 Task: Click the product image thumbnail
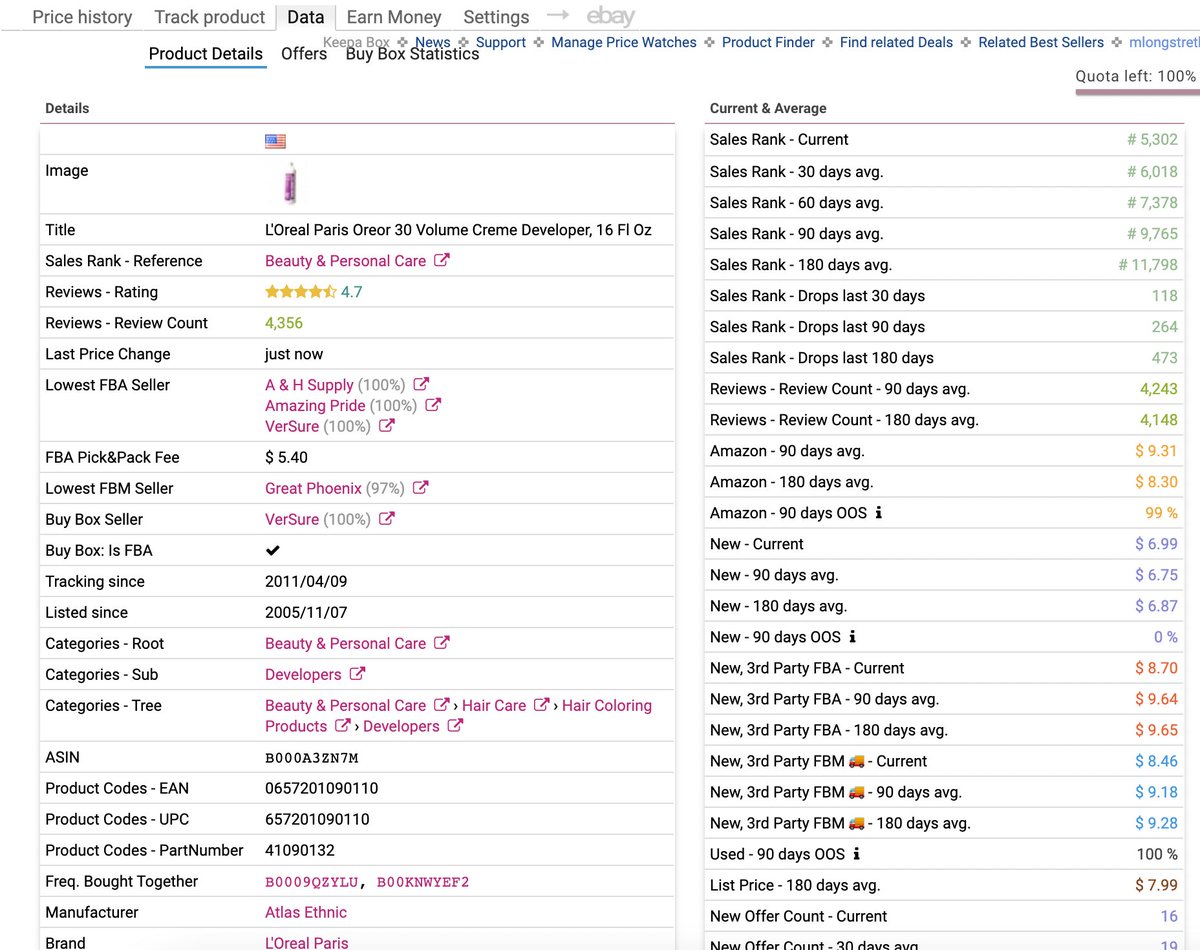tap(290, 184)
